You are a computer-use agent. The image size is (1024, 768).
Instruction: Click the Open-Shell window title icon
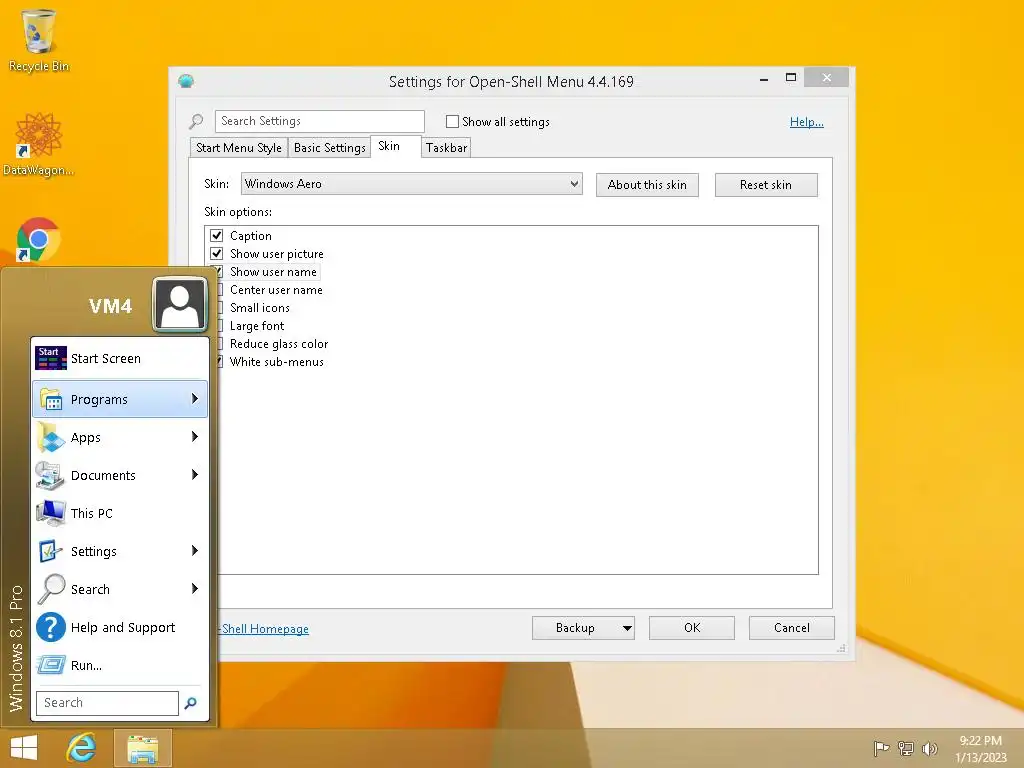186,82
